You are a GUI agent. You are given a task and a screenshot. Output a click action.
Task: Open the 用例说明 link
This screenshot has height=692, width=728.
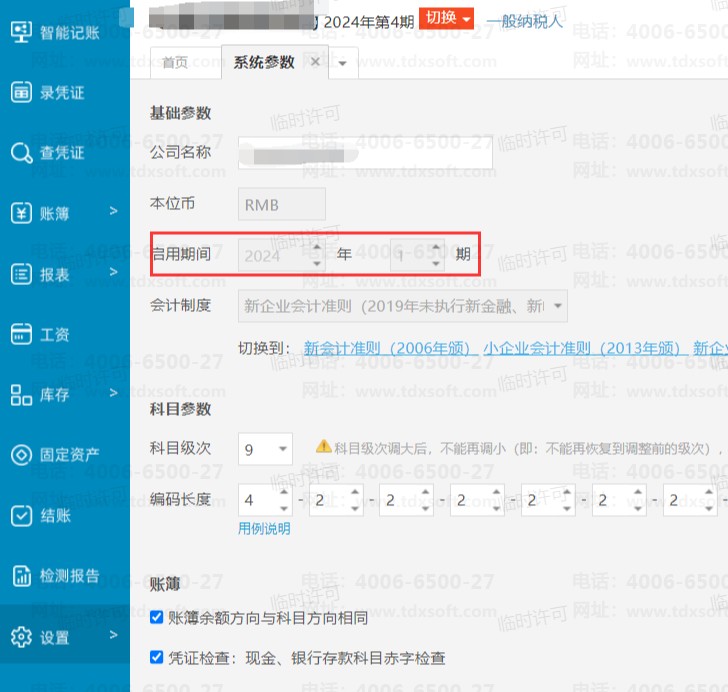(x=264, y=528)
